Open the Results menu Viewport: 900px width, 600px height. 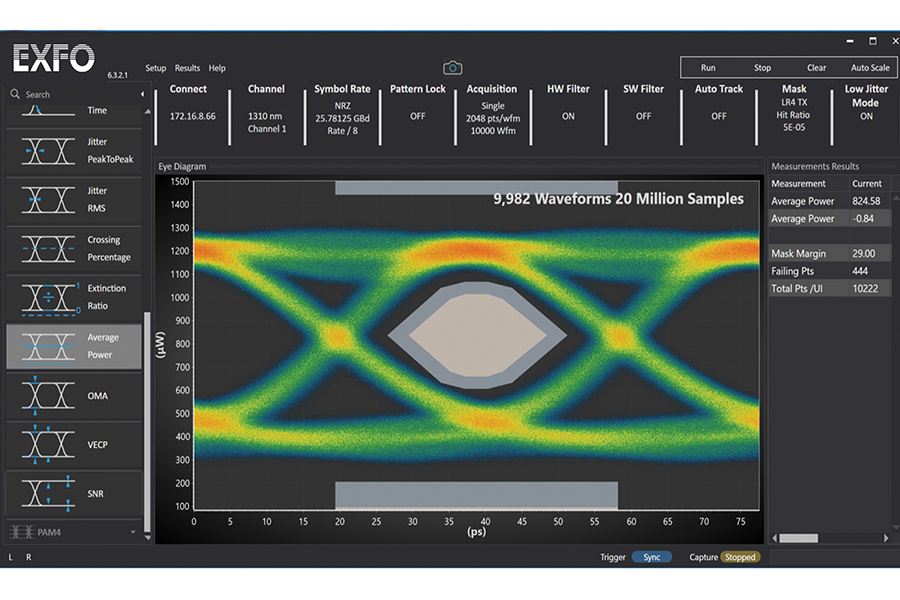[x=187, y=69]
